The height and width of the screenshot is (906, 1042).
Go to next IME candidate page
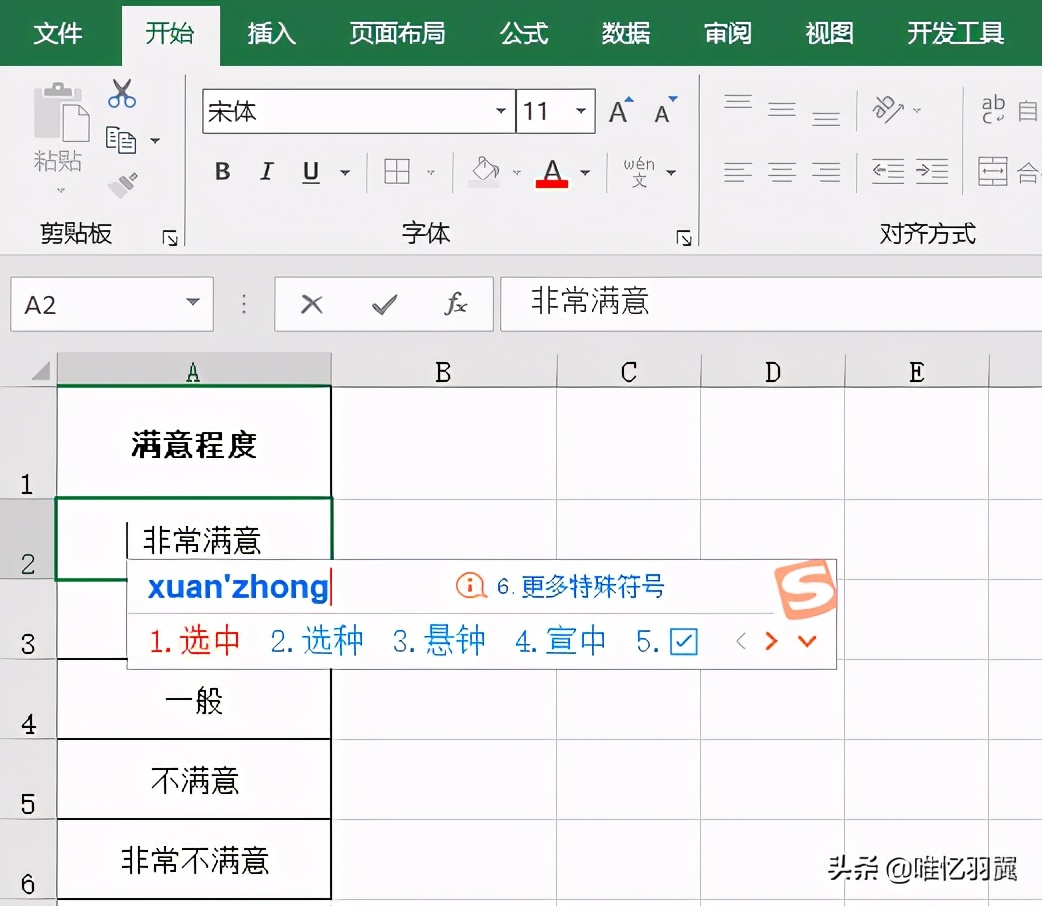point(771,641)
